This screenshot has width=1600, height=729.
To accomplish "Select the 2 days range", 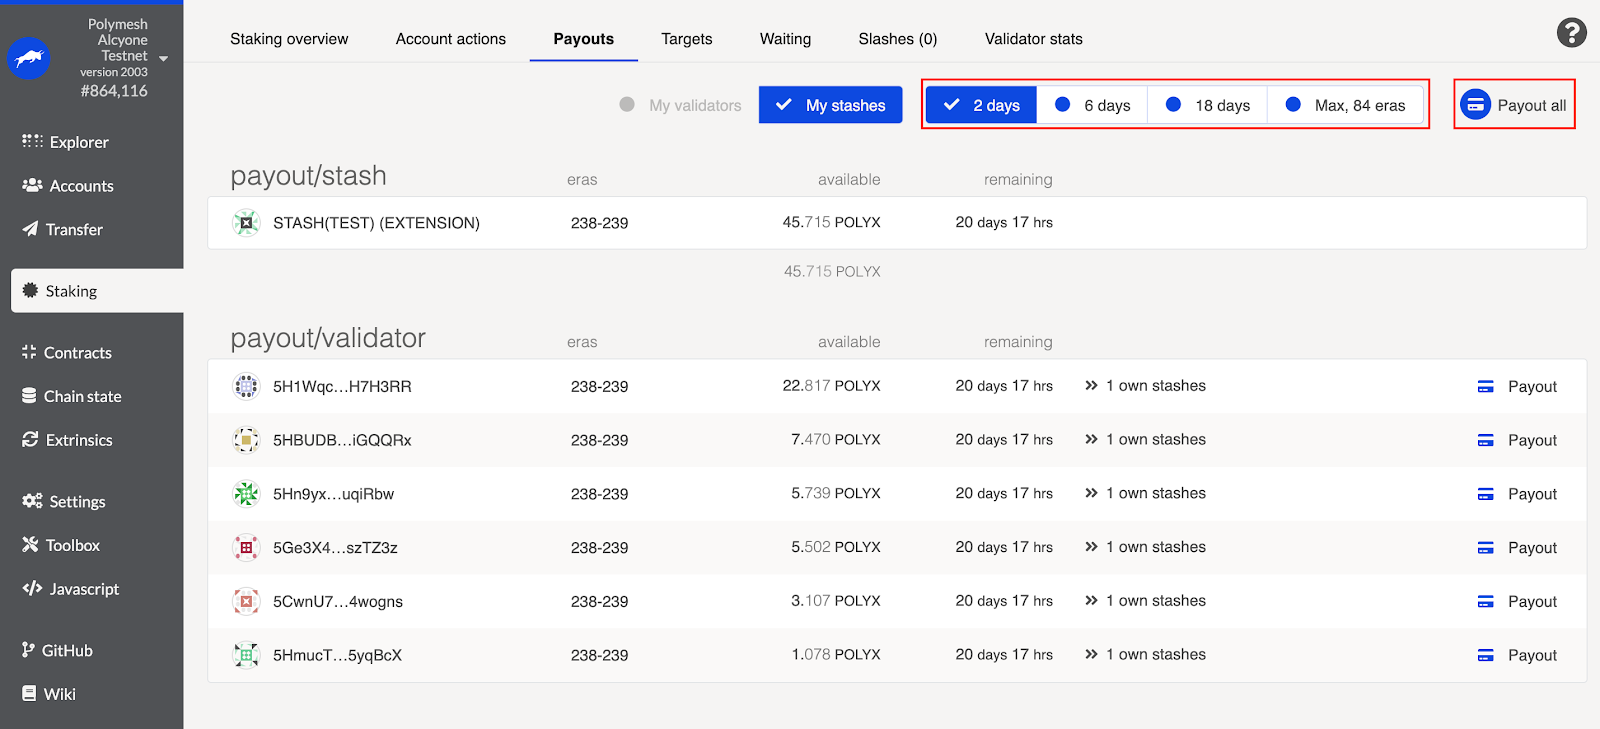I will pyautogui.click(x=981, y=105).
